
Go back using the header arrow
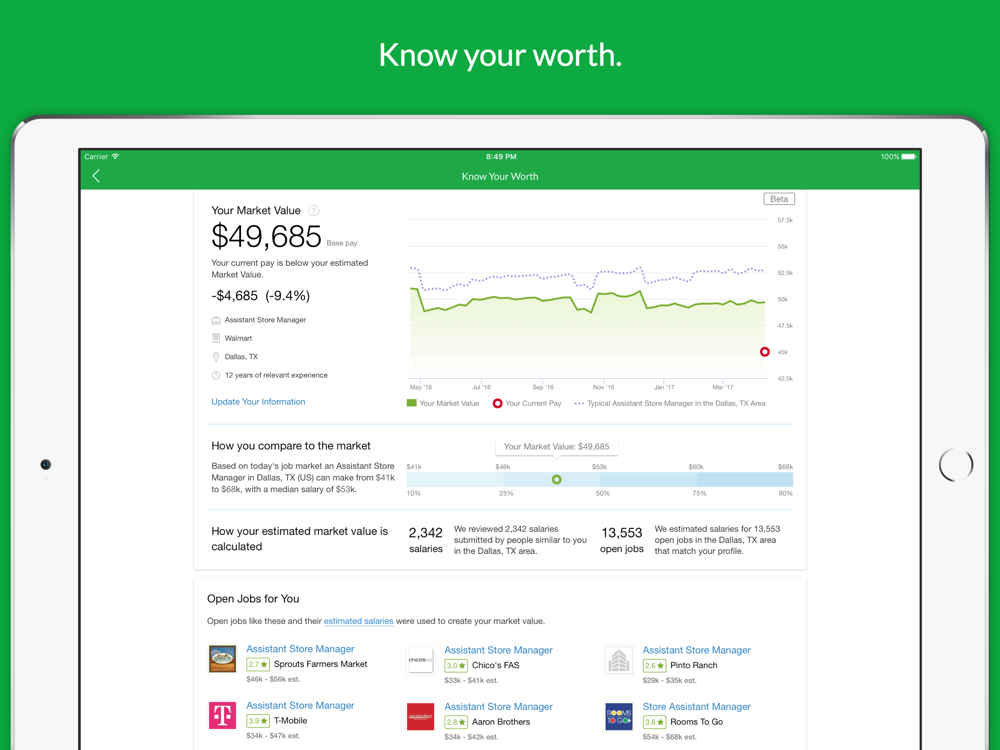[96, 176]
